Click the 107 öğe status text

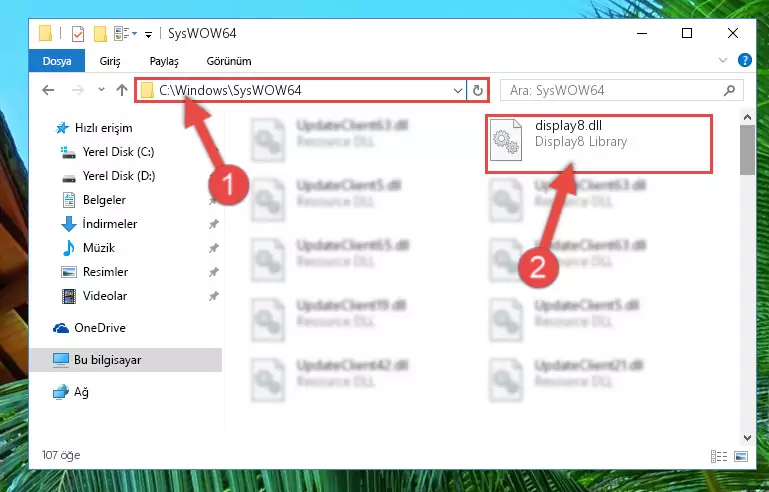[61, 455]
